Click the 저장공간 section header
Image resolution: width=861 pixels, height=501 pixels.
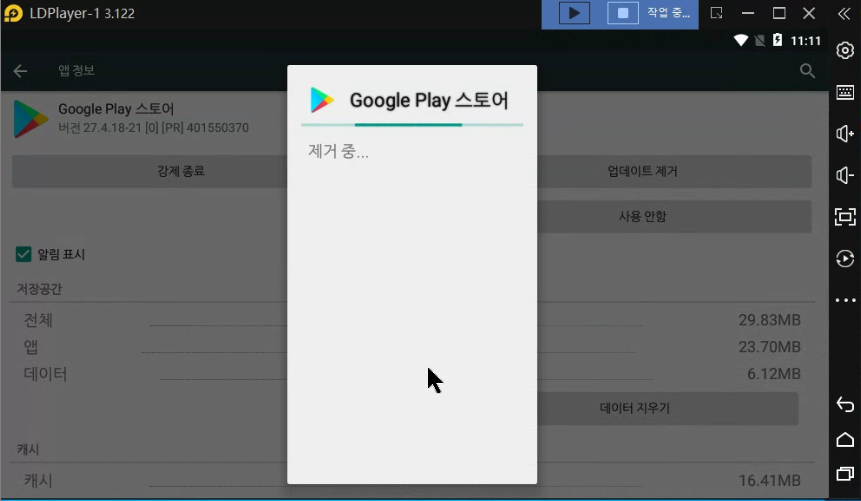point(40,289)
